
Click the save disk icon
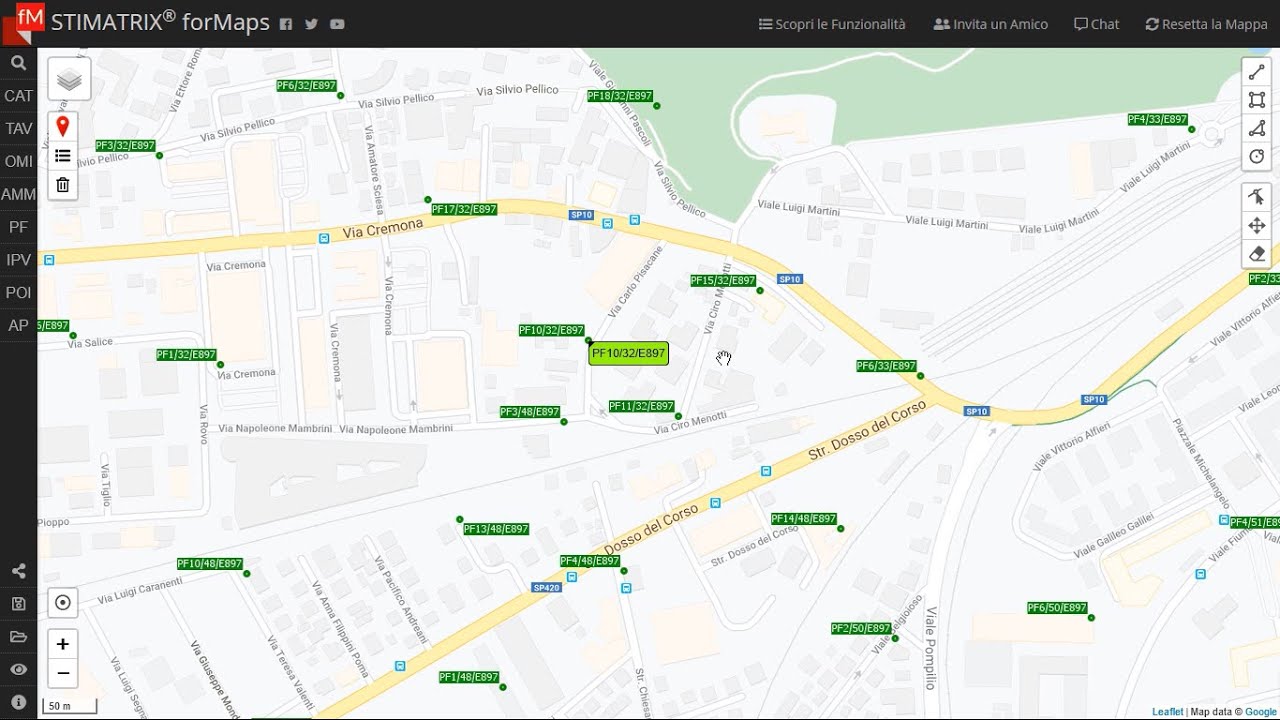[x=18, y=604]
